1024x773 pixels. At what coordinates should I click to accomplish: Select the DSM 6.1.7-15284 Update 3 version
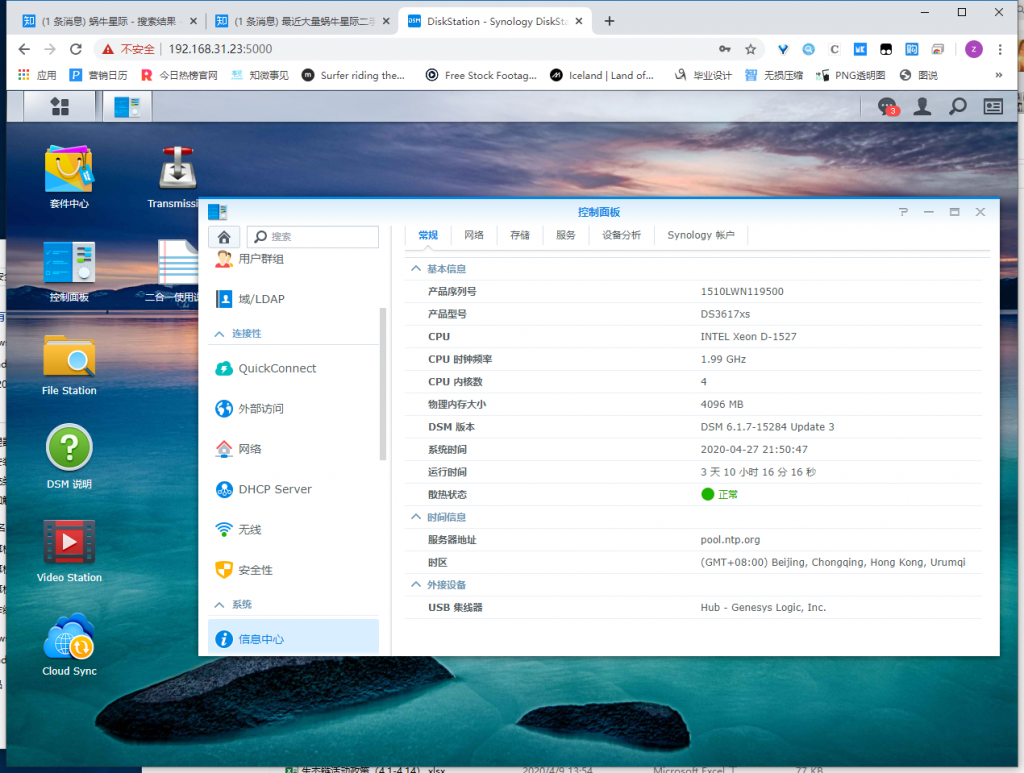[x=767, y=427]
